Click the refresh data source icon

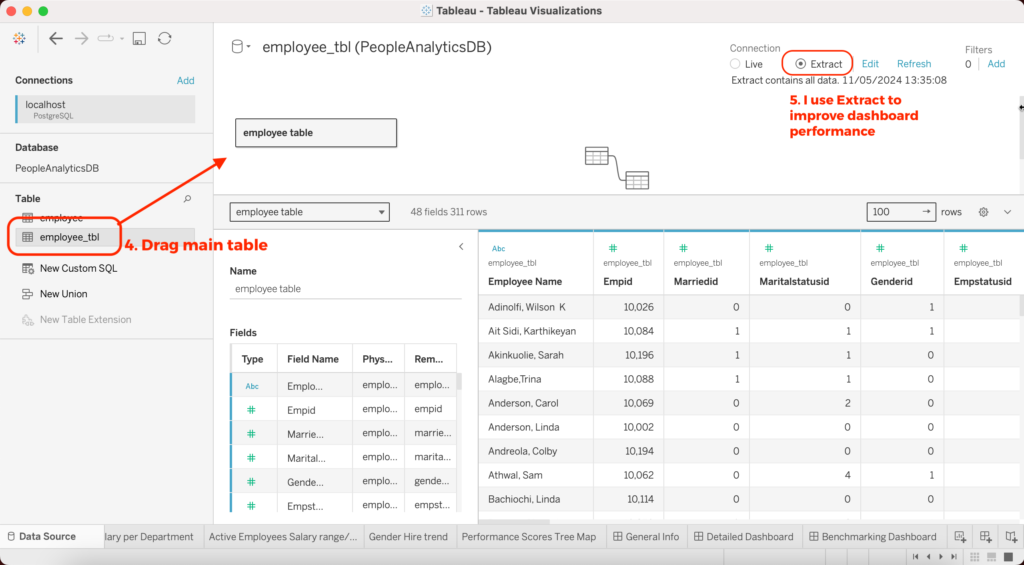pos(164,38)
